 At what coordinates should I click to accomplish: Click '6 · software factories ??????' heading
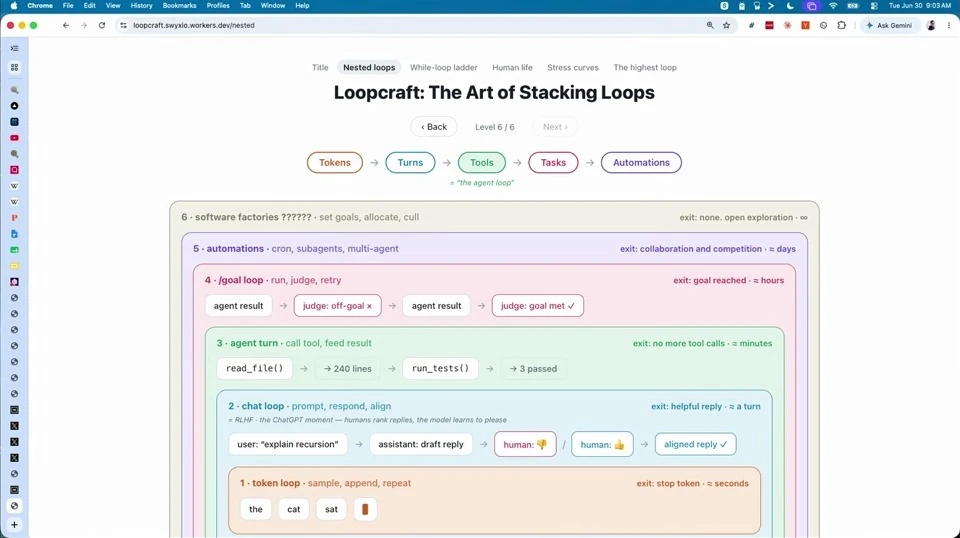pos(246,217)
